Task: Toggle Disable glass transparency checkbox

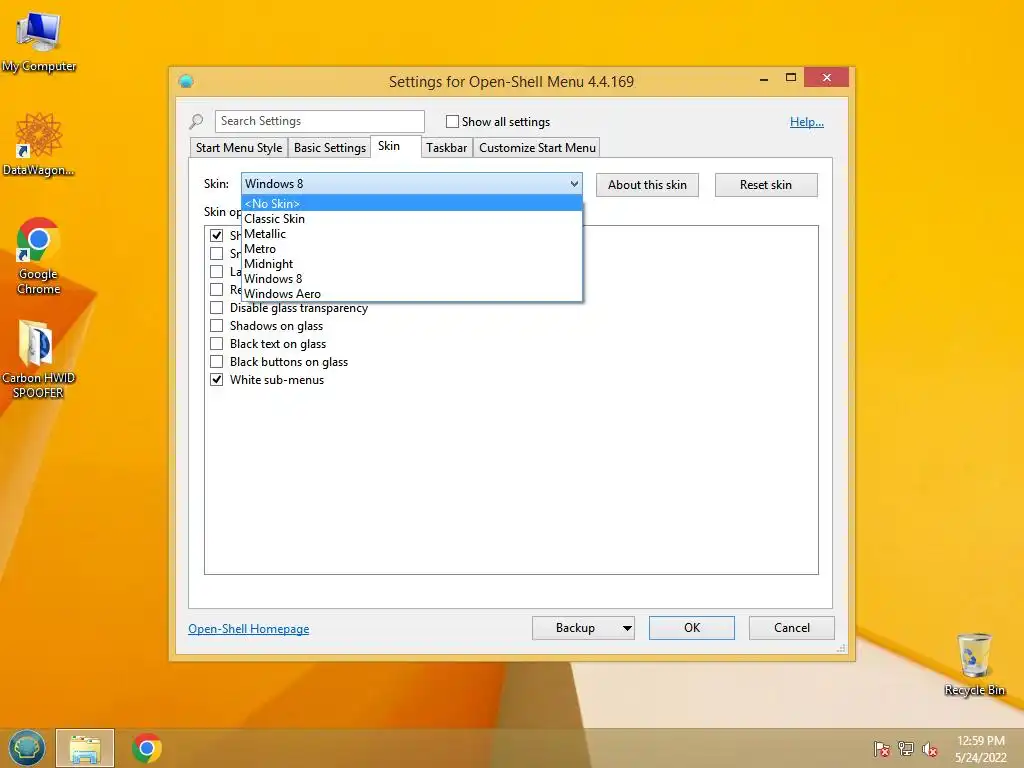Action: [216, 308]
